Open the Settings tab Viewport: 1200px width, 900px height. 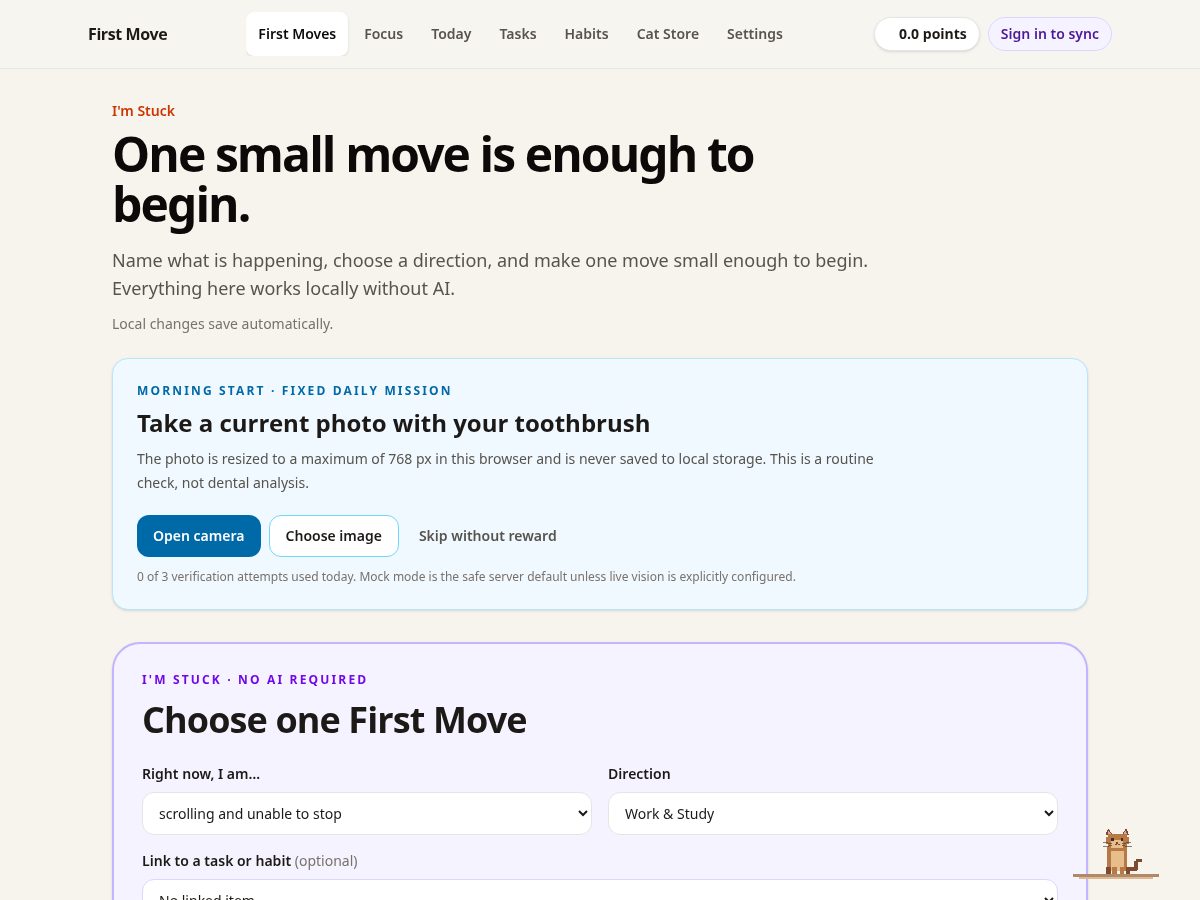(x=755, y=34)
